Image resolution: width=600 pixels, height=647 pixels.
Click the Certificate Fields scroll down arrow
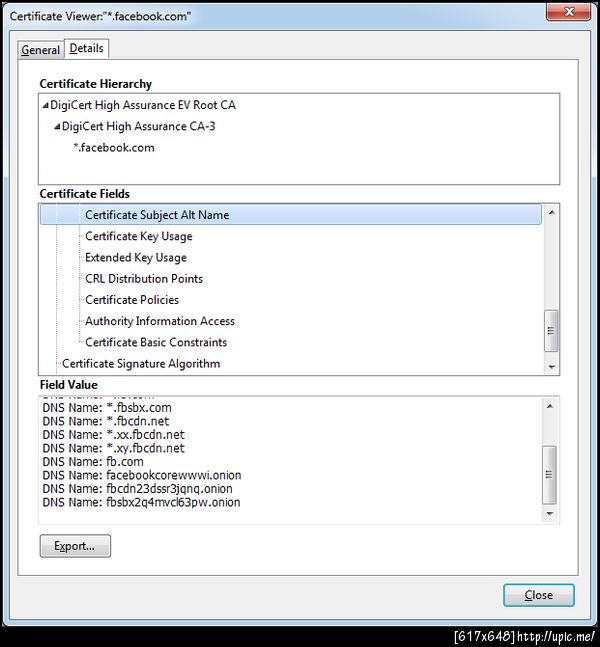click(551, 367)
